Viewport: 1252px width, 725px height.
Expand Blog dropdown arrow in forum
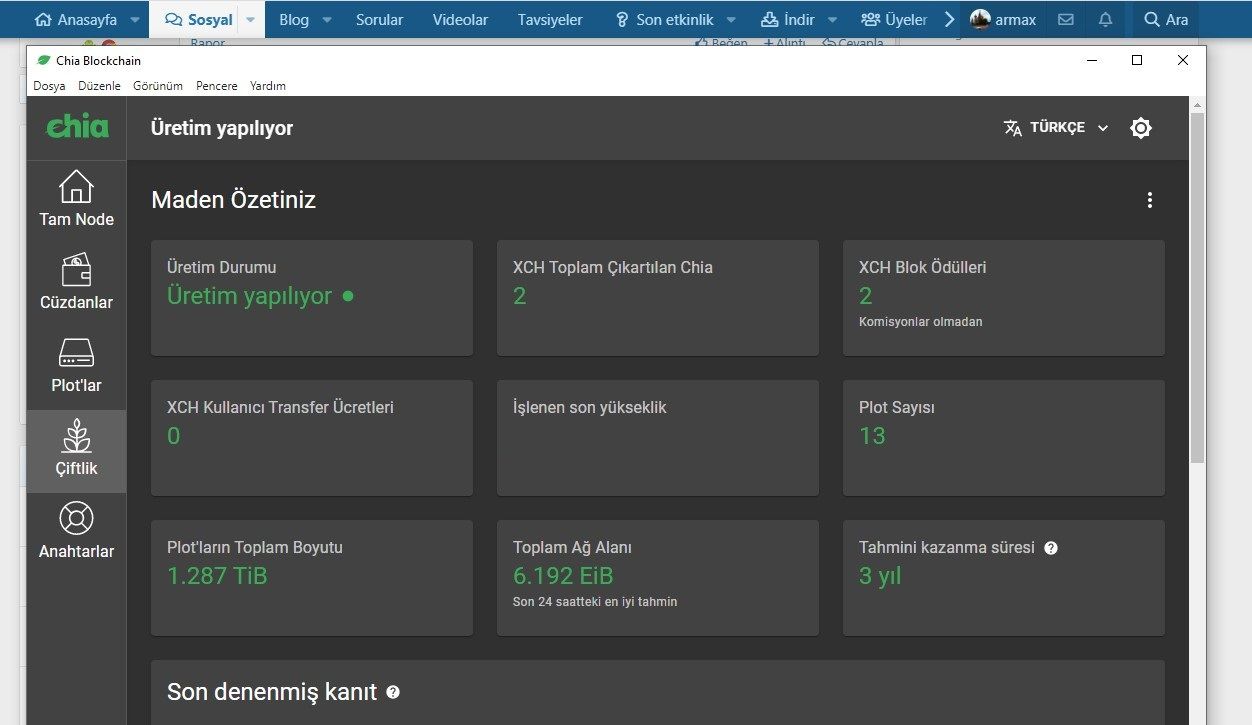point(327,19)
